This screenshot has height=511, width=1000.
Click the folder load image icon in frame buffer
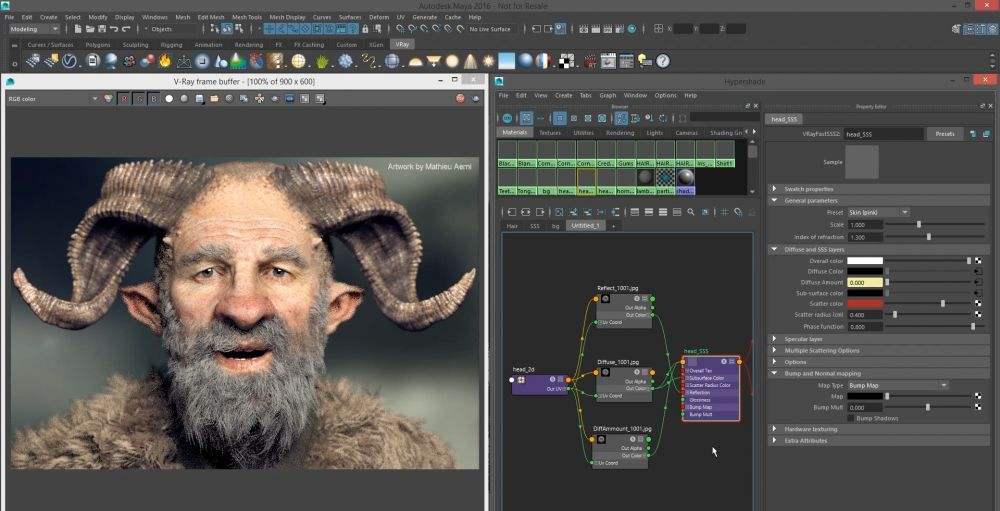point(214,99)
